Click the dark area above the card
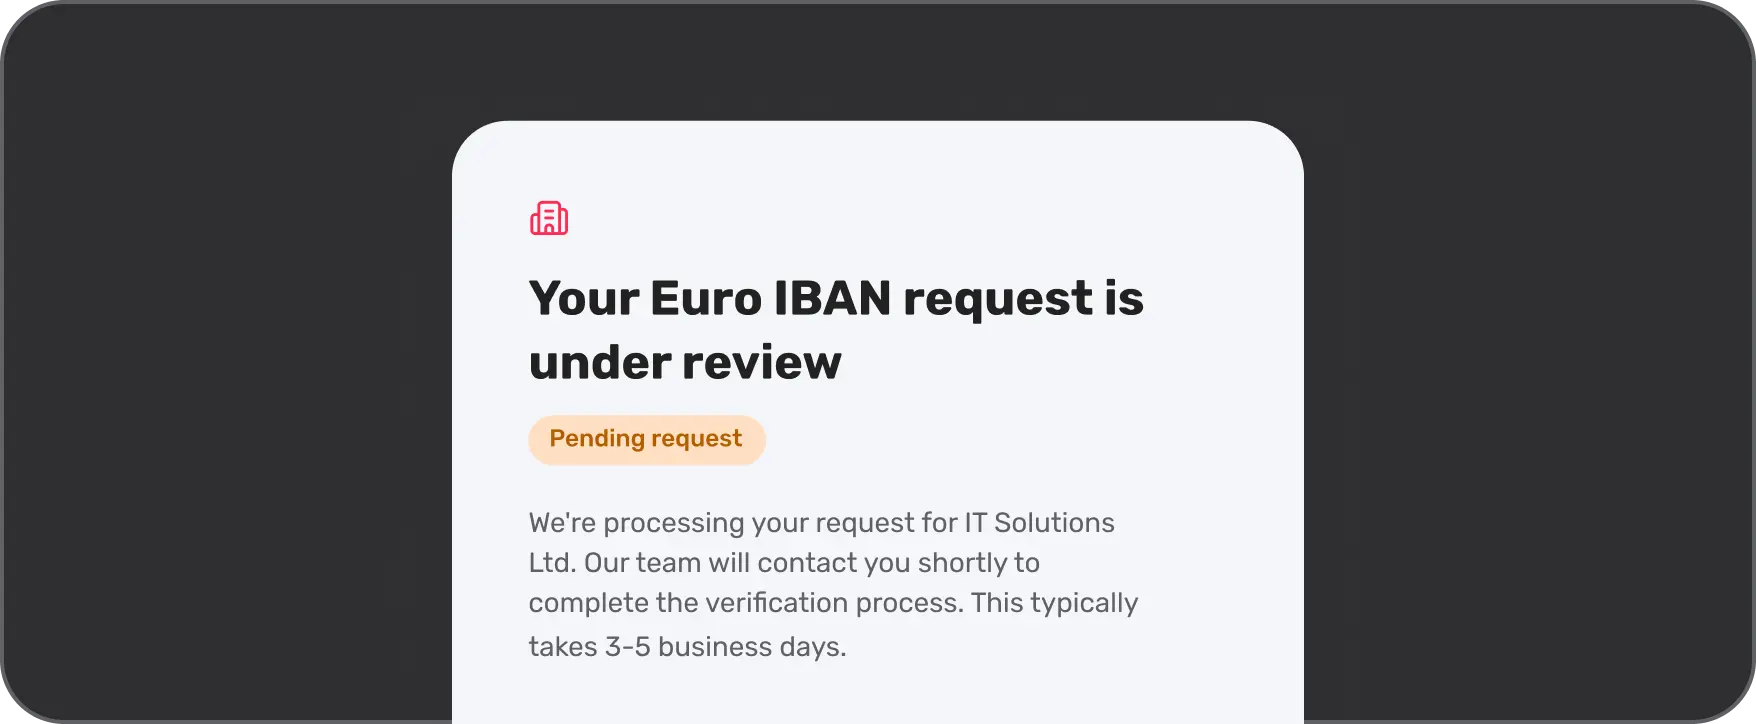Screen dimensions: 1756x724 pos(878,60)
